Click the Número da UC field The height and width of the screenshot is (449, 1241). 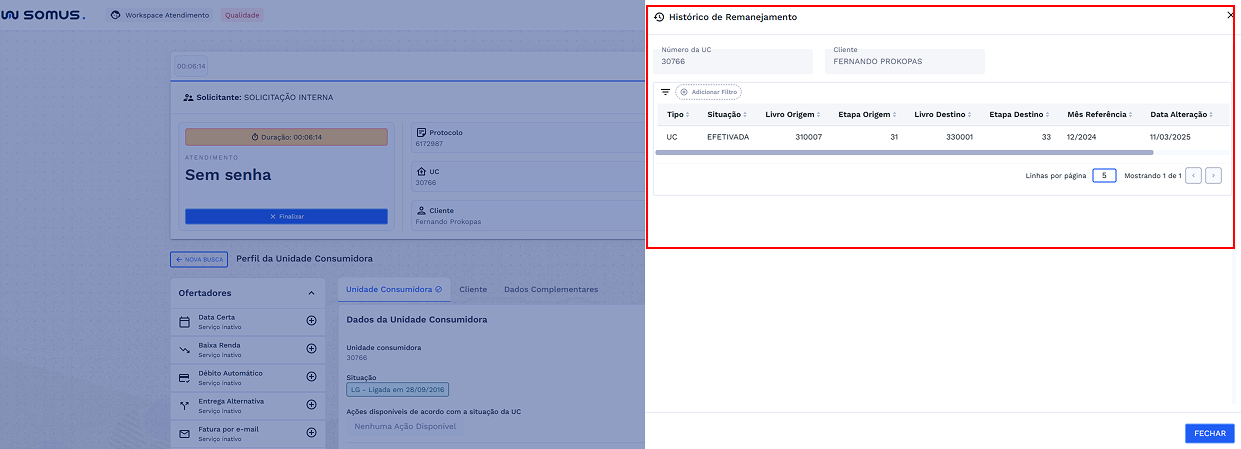(x=733, y=60)
